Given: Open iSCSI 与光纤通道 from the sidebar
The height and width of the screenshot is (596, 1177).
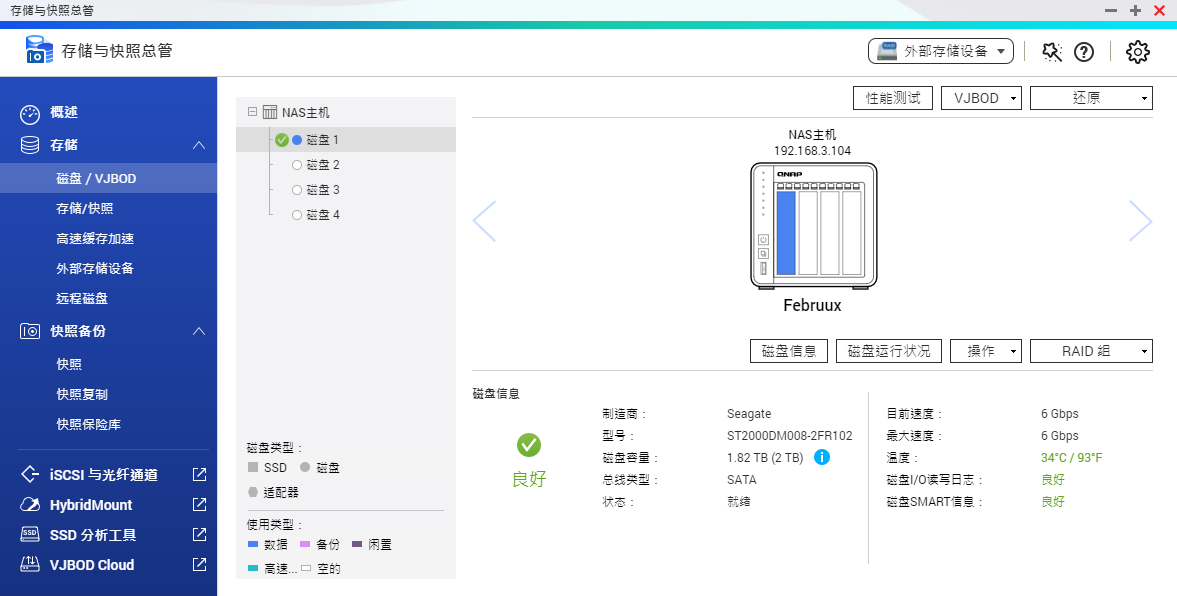Looking at the screenshot, I should pos(94,474).
